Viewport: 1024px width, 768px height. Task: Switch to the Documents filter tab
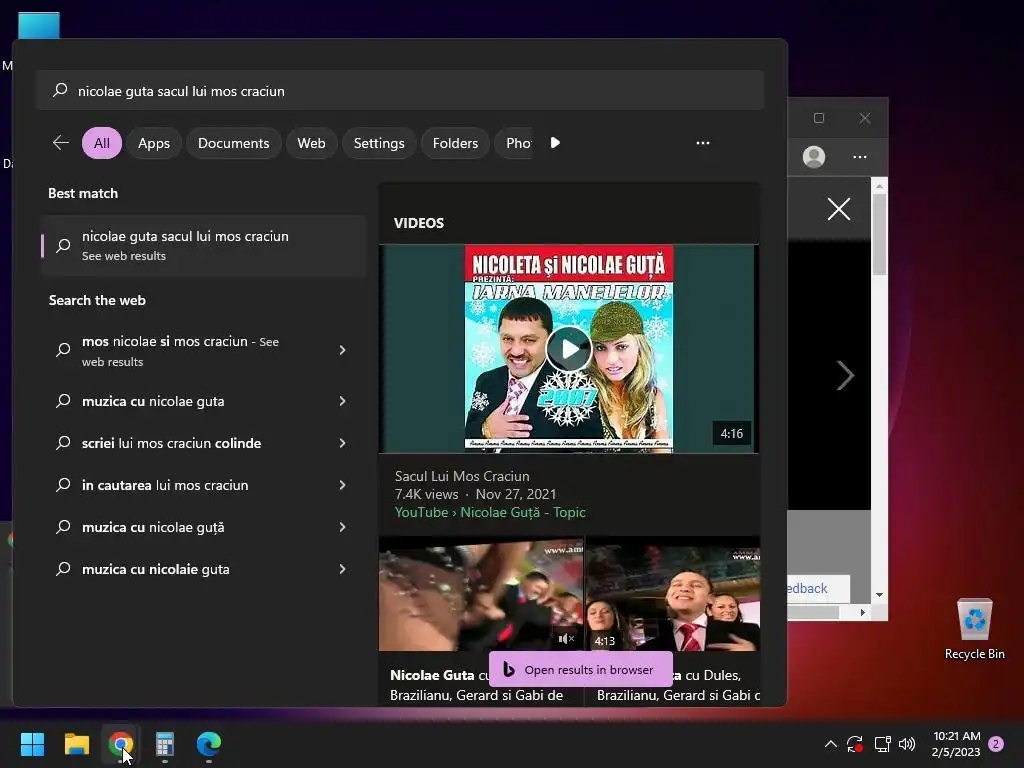(233, 143)
